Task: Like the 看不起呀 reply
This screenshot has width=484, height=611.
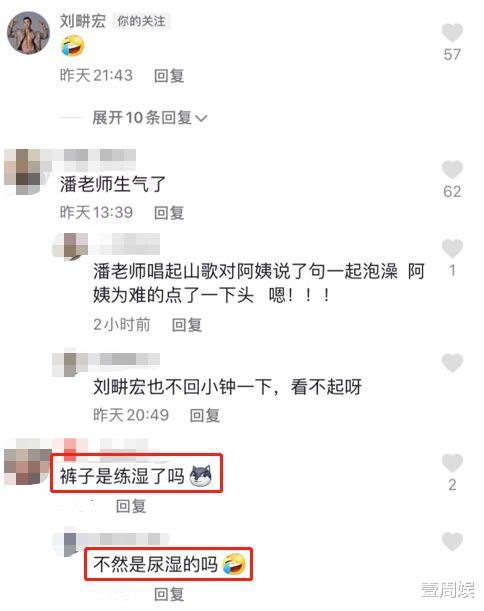Action: 452,362
